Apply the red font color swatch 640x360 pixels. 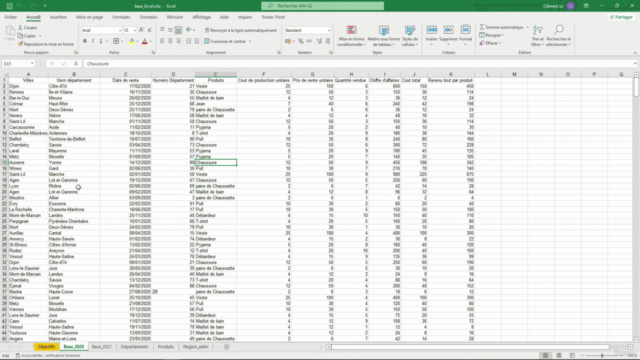click(x=144, y=41)
